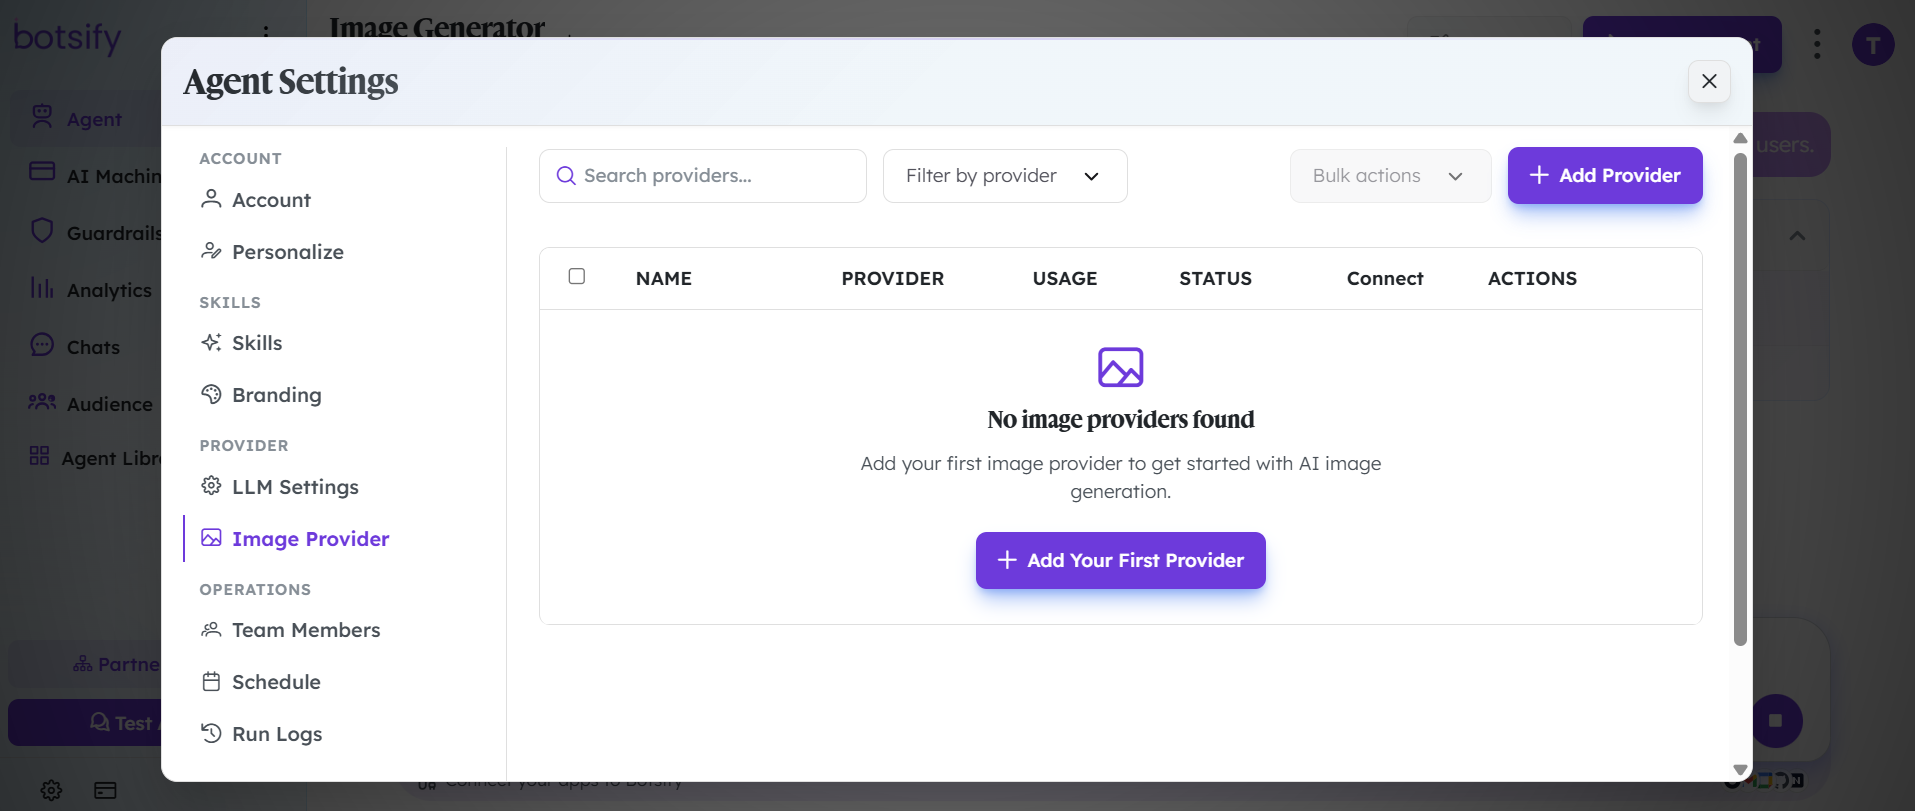
Task: Click Add Your First Provider button
Action: [x=1121, y=560]
